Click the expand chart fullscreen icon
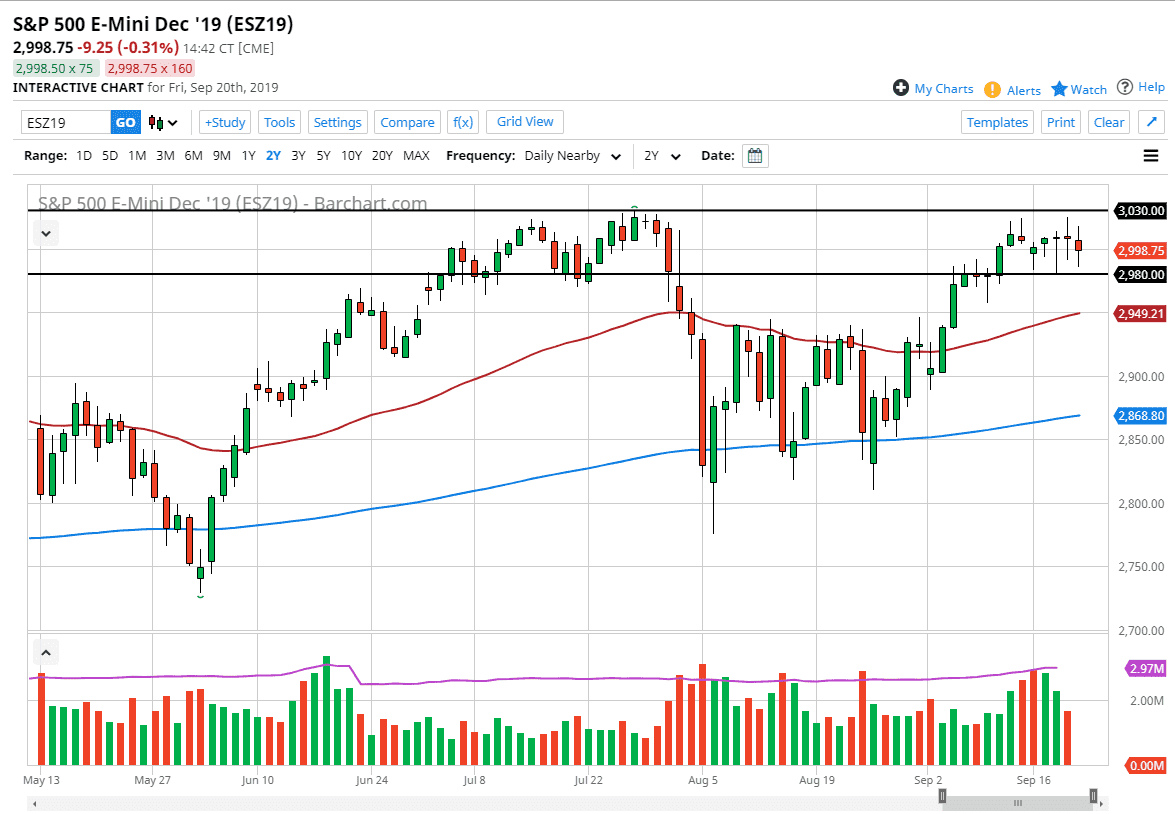Screen dimensions: 1175x814 point(1152,122)
